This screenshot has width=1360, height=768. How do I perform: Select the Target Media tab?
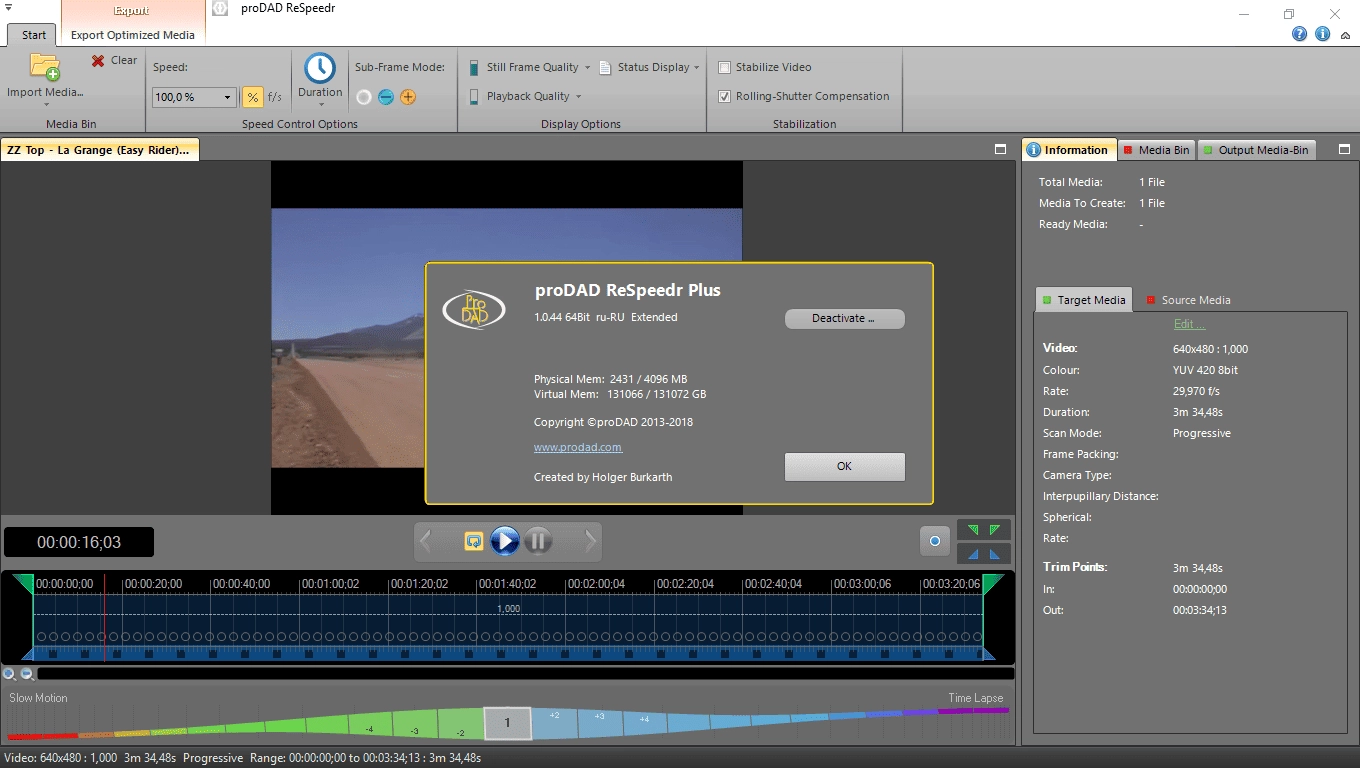1084,300
